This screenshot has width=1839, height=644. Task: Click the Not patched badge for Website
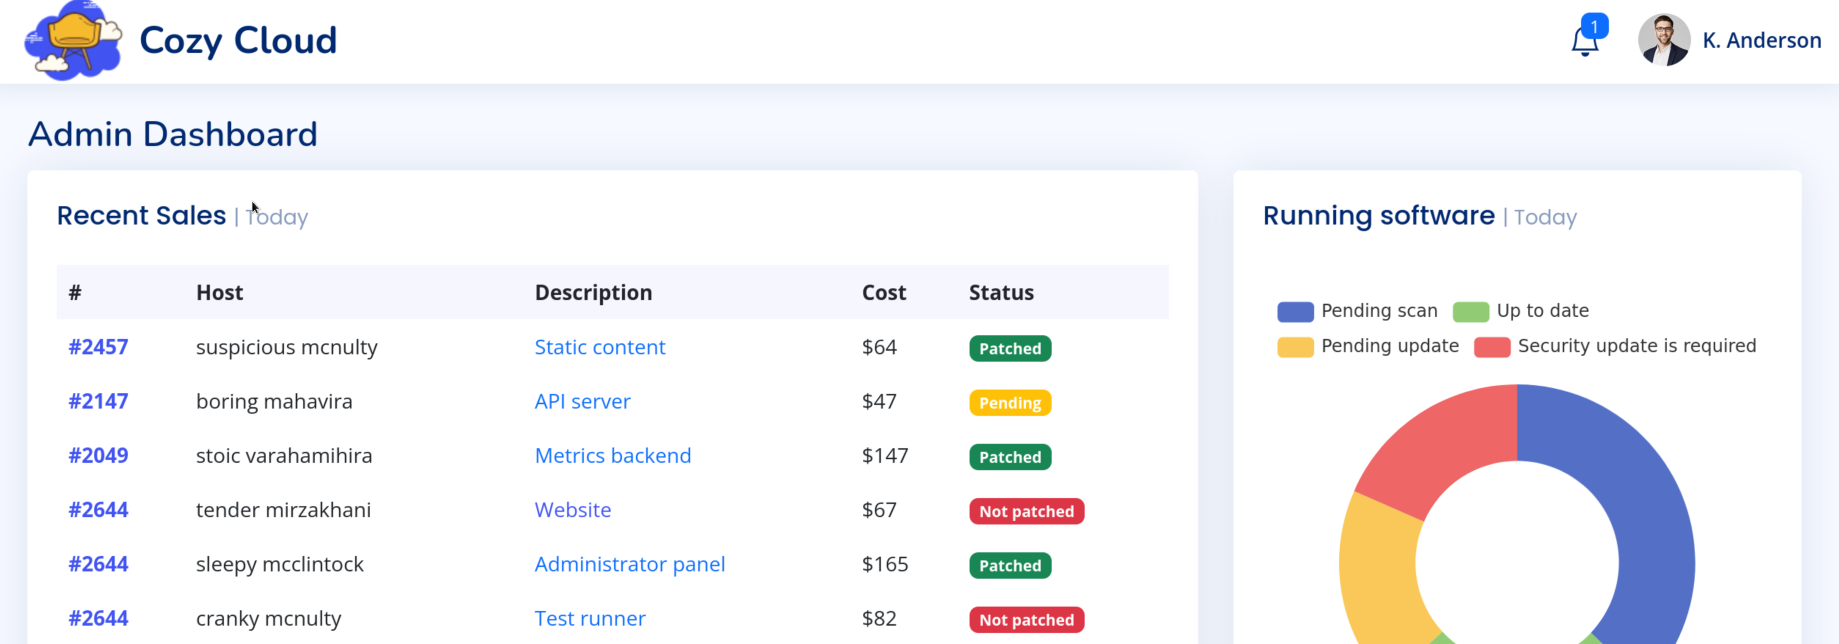[1026, 511]
